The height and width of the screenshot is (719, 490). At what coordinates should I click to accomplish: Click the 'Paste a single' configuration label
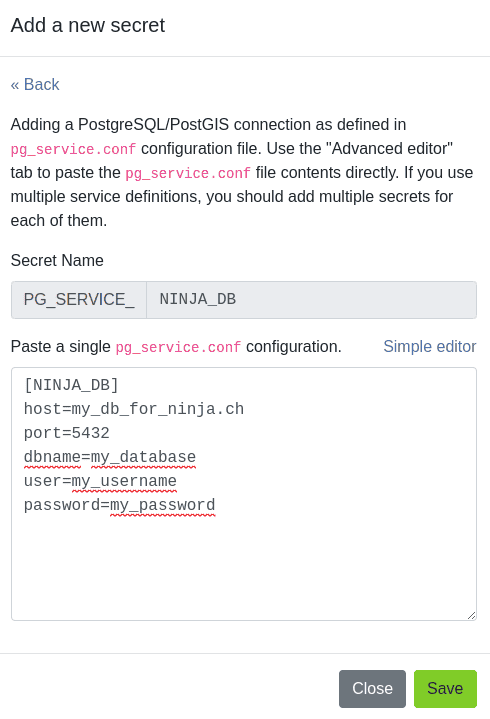click(x=176, y=347)
